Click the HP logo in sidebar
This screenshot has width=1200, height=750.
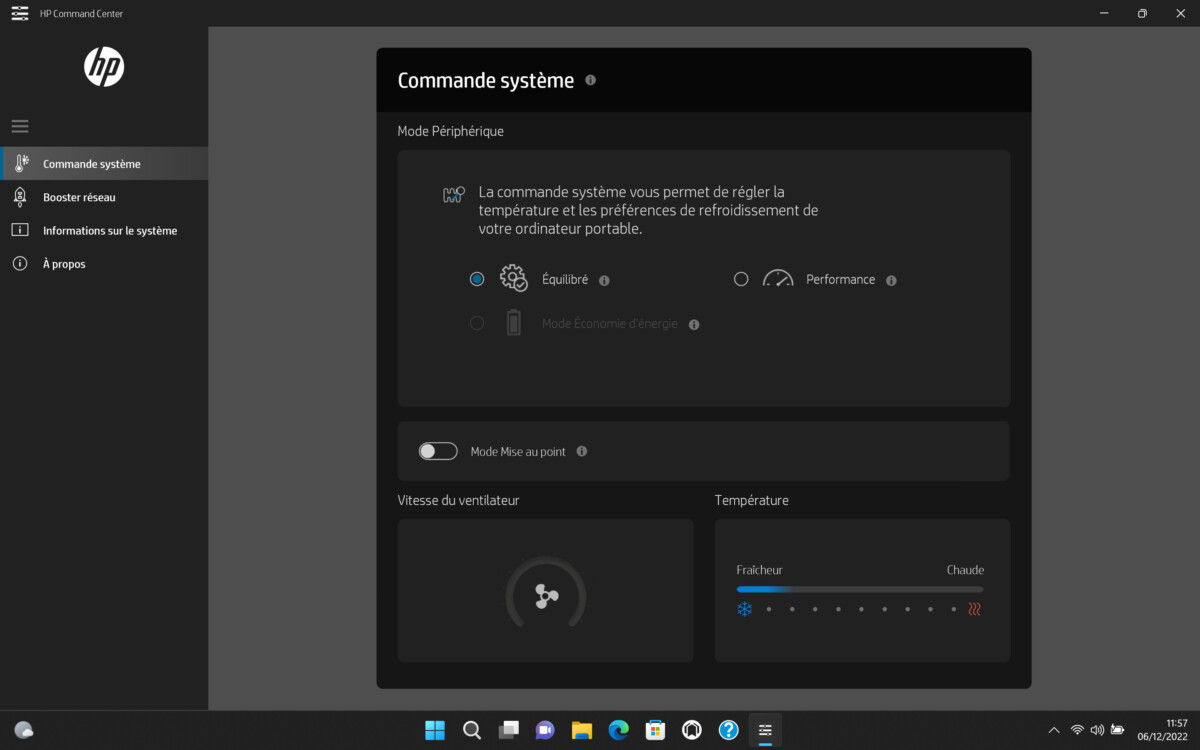[104, 67]
